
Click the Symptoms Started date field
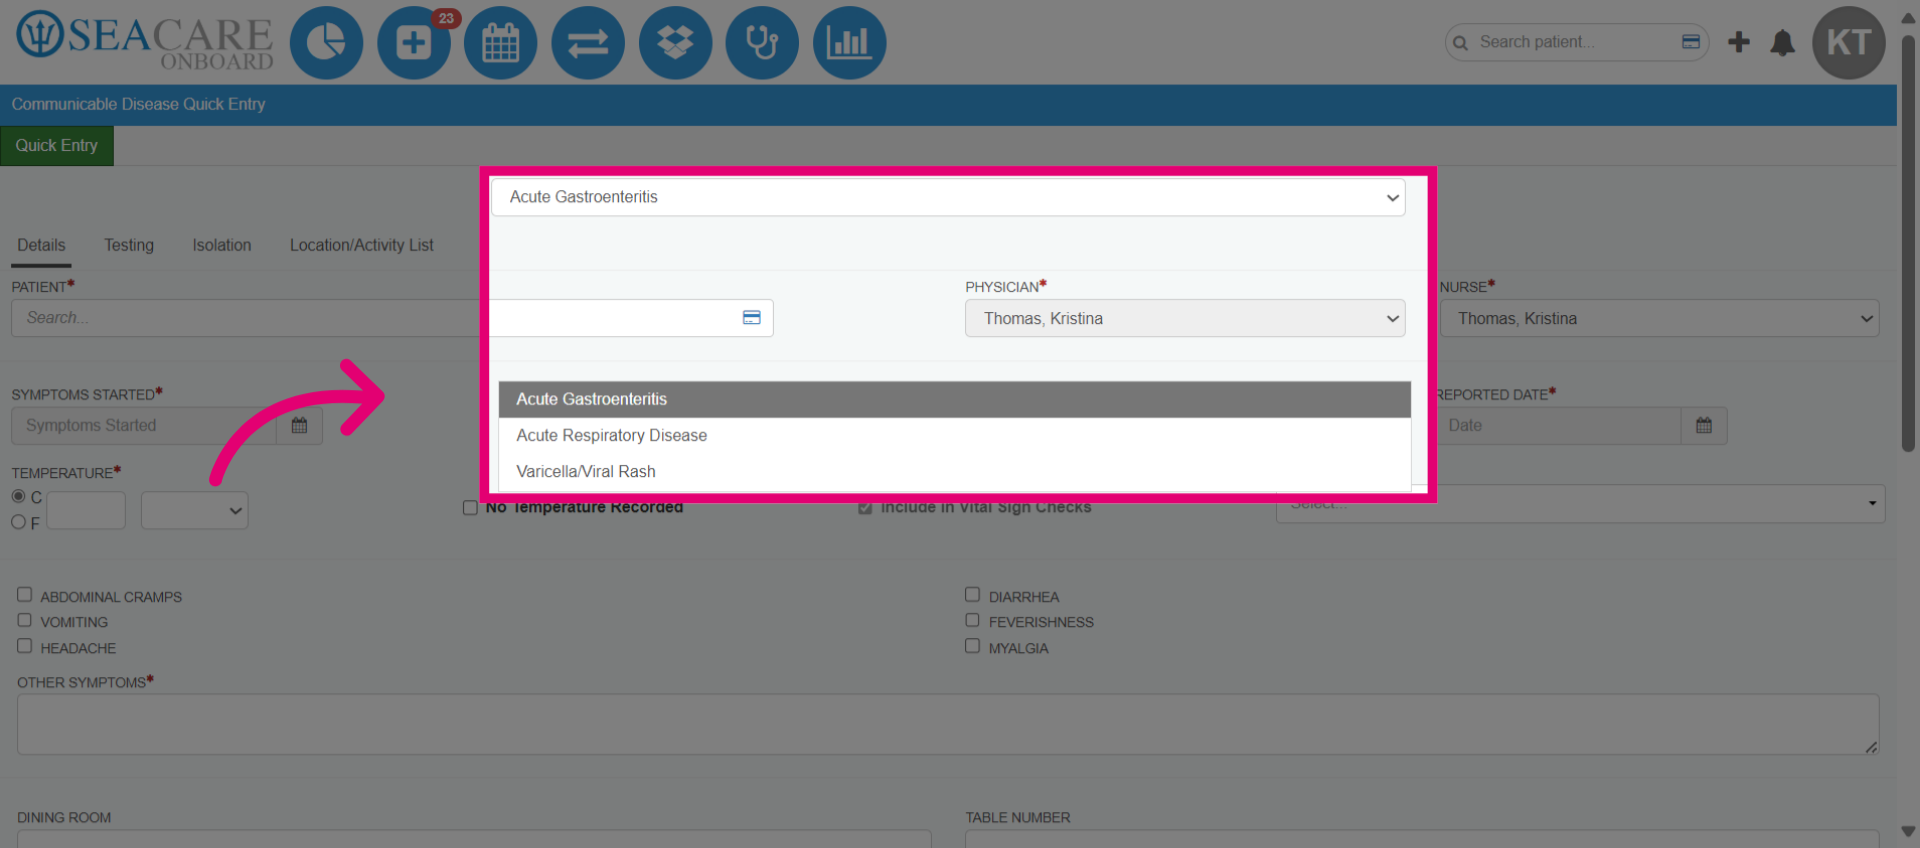click(x=144, y=426)
